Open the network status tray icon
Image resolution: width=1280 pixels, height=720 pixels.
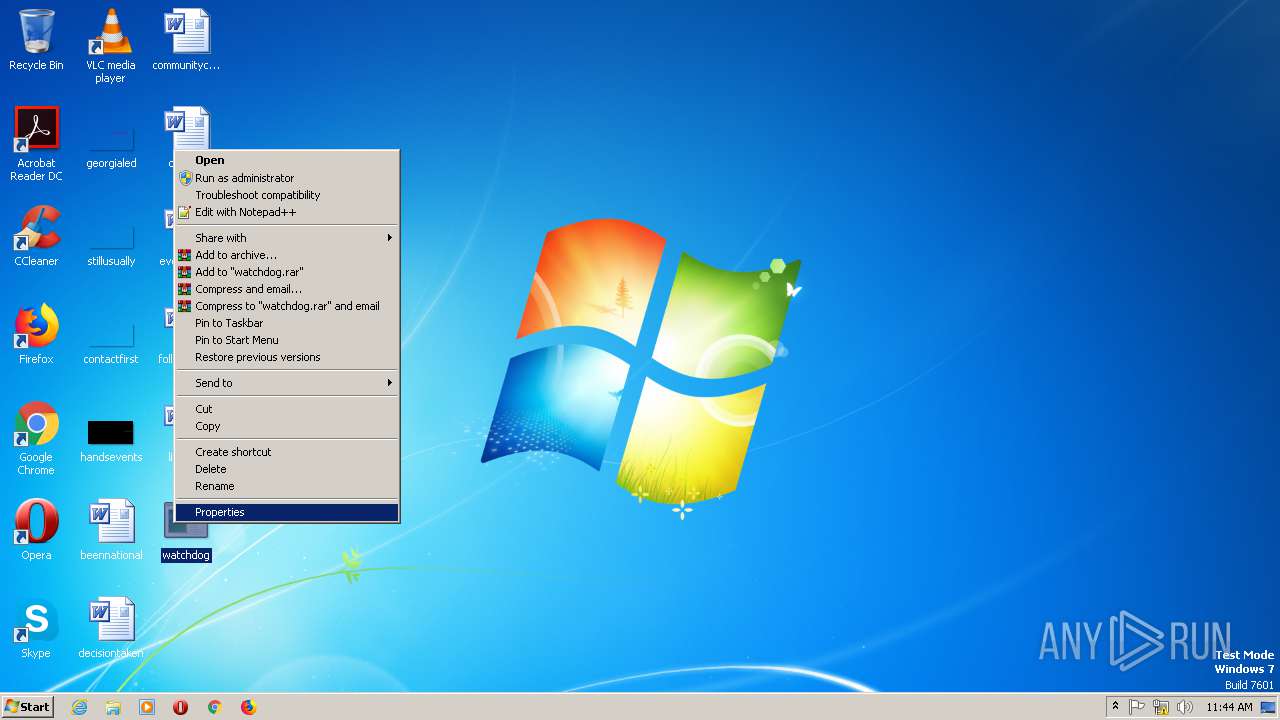point(1161,707)
